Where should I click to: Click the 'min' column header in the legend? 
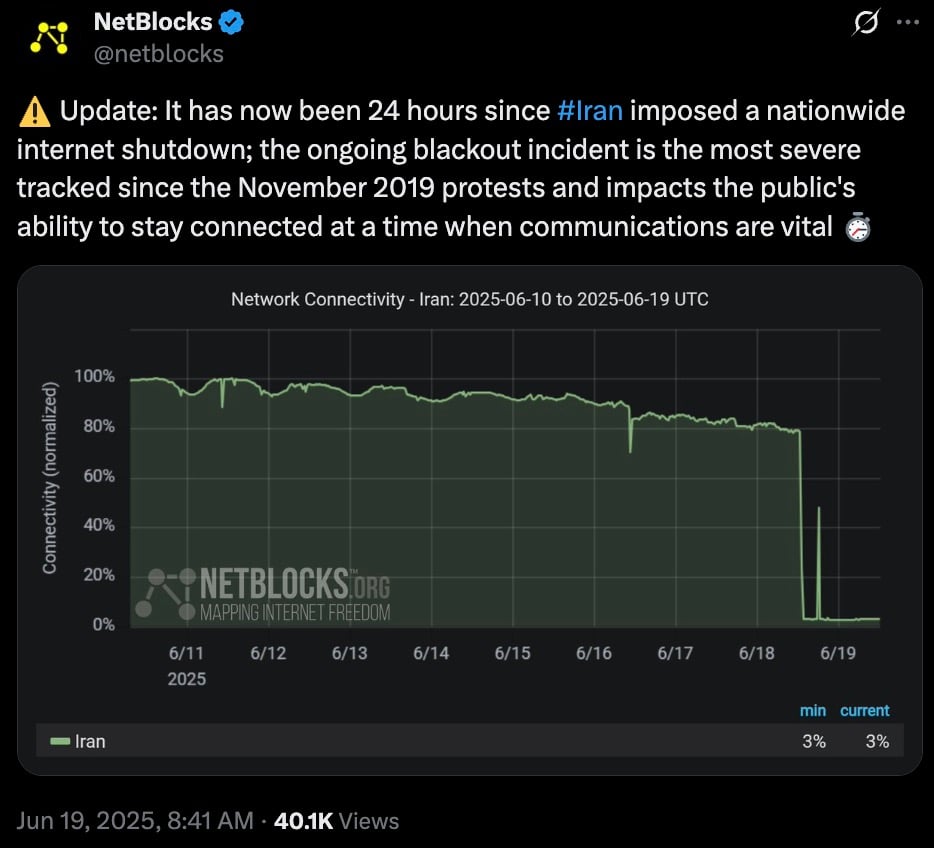point(813,710)
